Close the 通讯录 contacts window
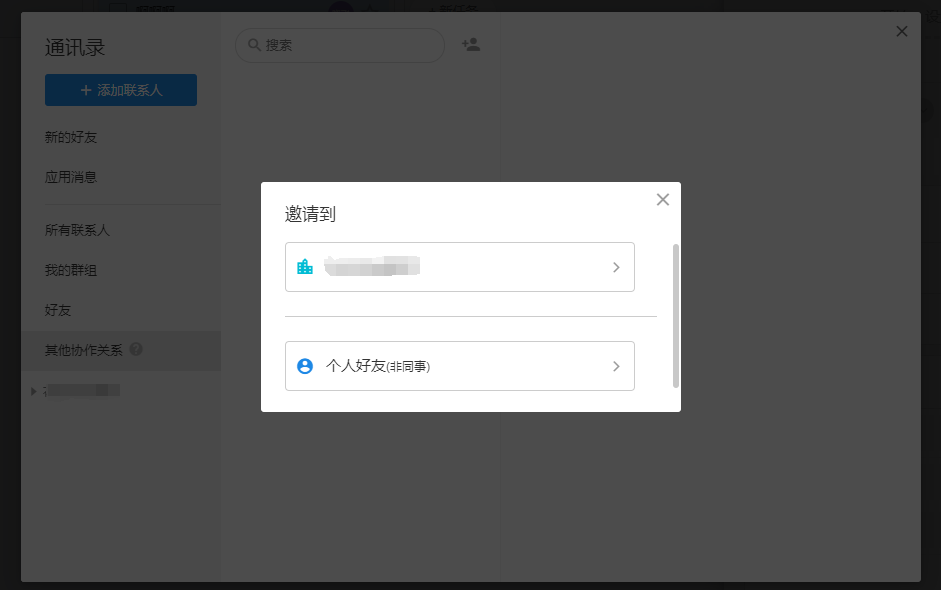The width and height of the screenshot is (941, 590). 901,31
